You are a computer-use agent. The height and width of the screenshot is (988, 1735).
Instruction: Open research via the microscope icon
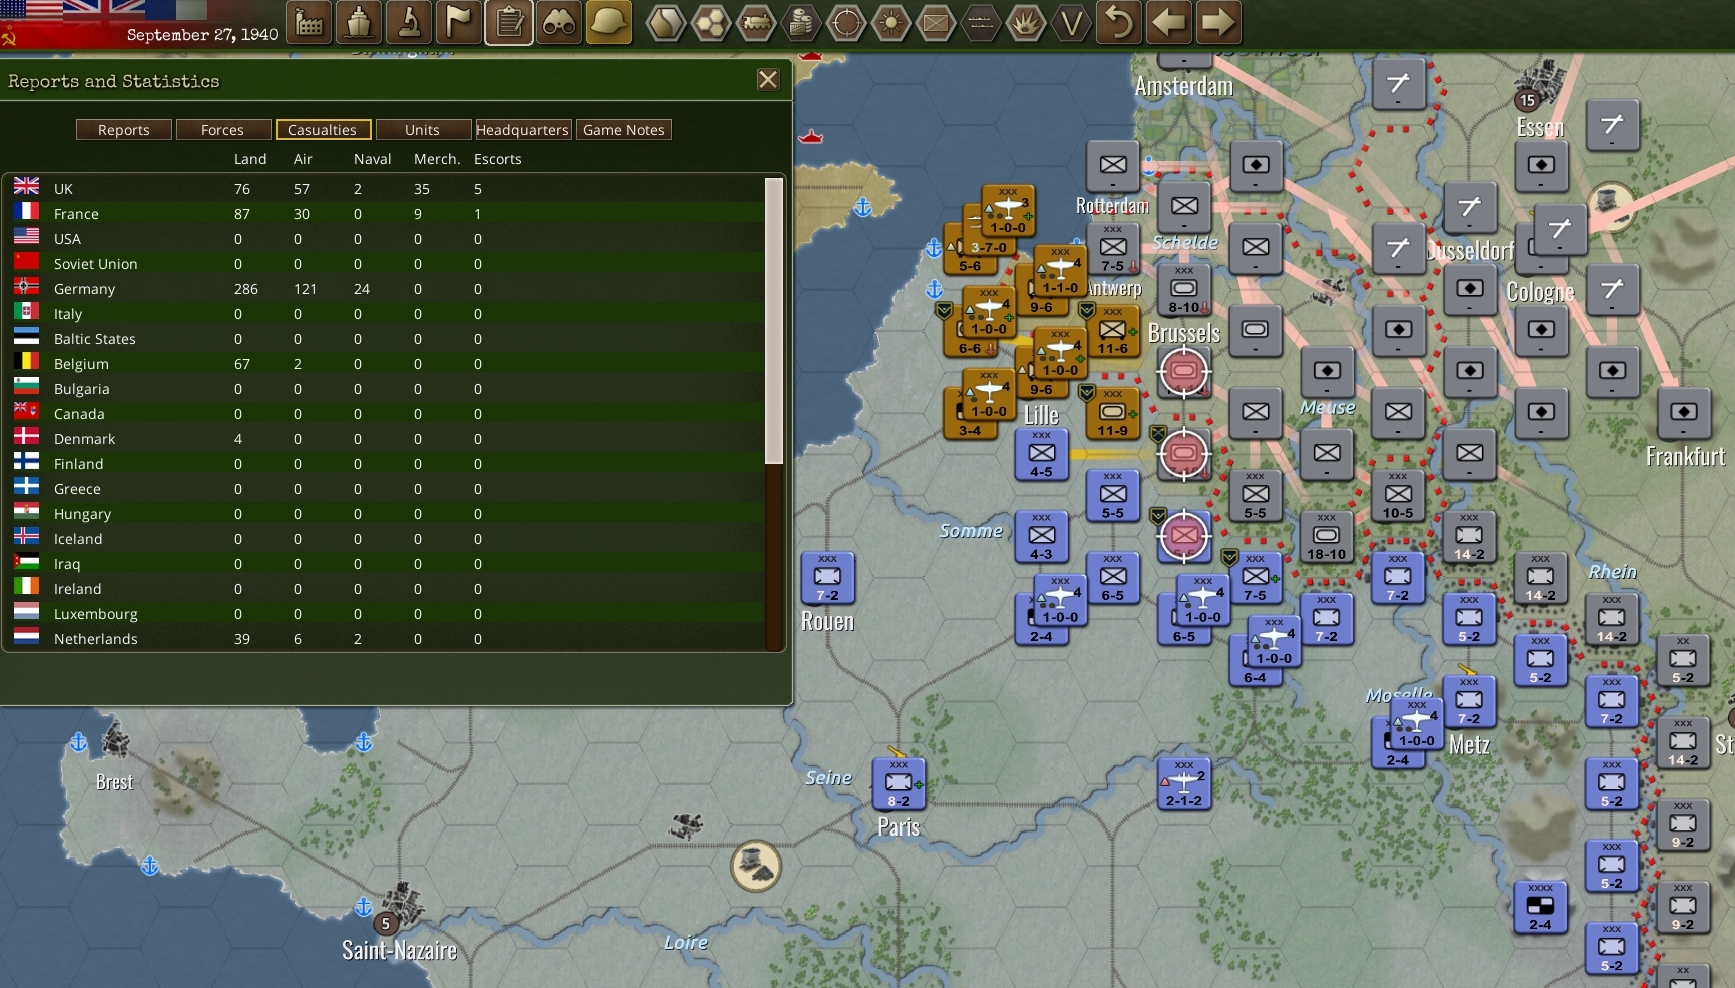(409, 22)
